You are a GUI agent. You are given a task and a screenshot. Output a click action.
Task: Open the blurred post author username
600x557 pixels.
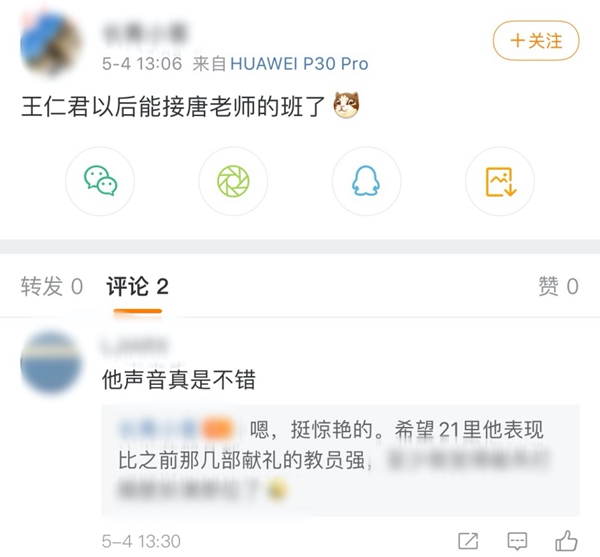145,32
